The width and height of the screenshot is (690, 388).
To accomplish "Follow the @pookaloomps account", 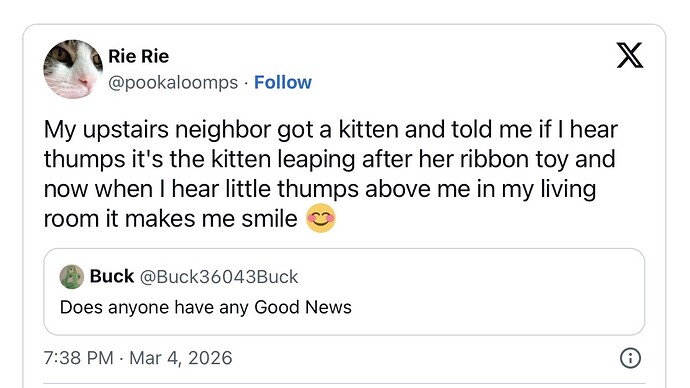I will pos(283,82).
